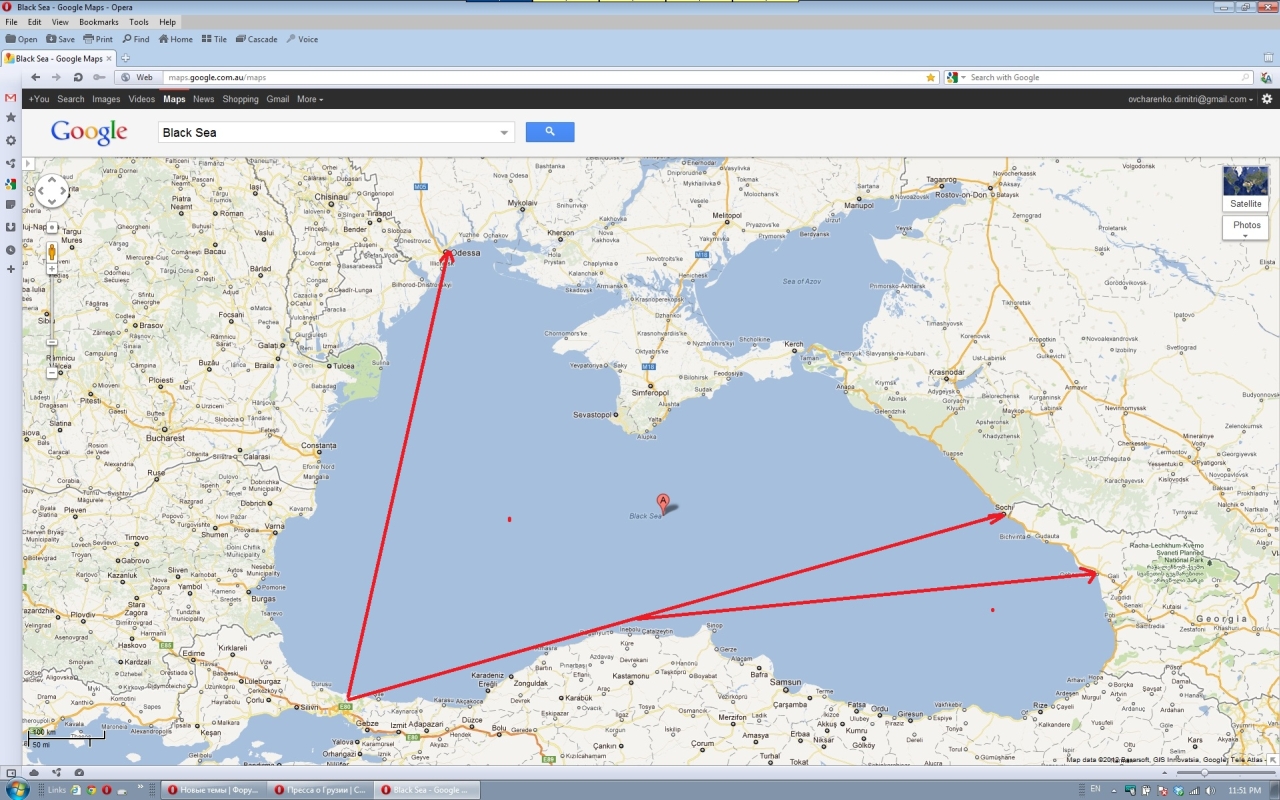Click the Save toolbar button

(x=59, y=40)
